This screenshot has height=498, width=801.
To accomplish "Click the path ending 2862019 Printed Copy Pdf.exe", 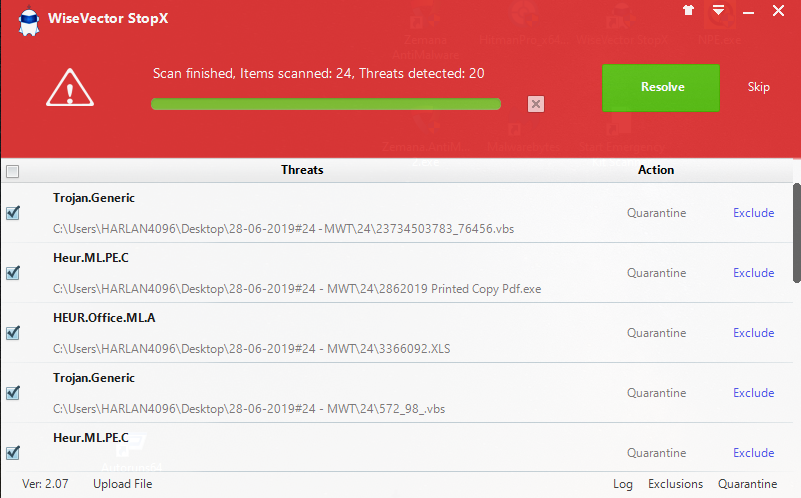I will click(x=297, y=289).
